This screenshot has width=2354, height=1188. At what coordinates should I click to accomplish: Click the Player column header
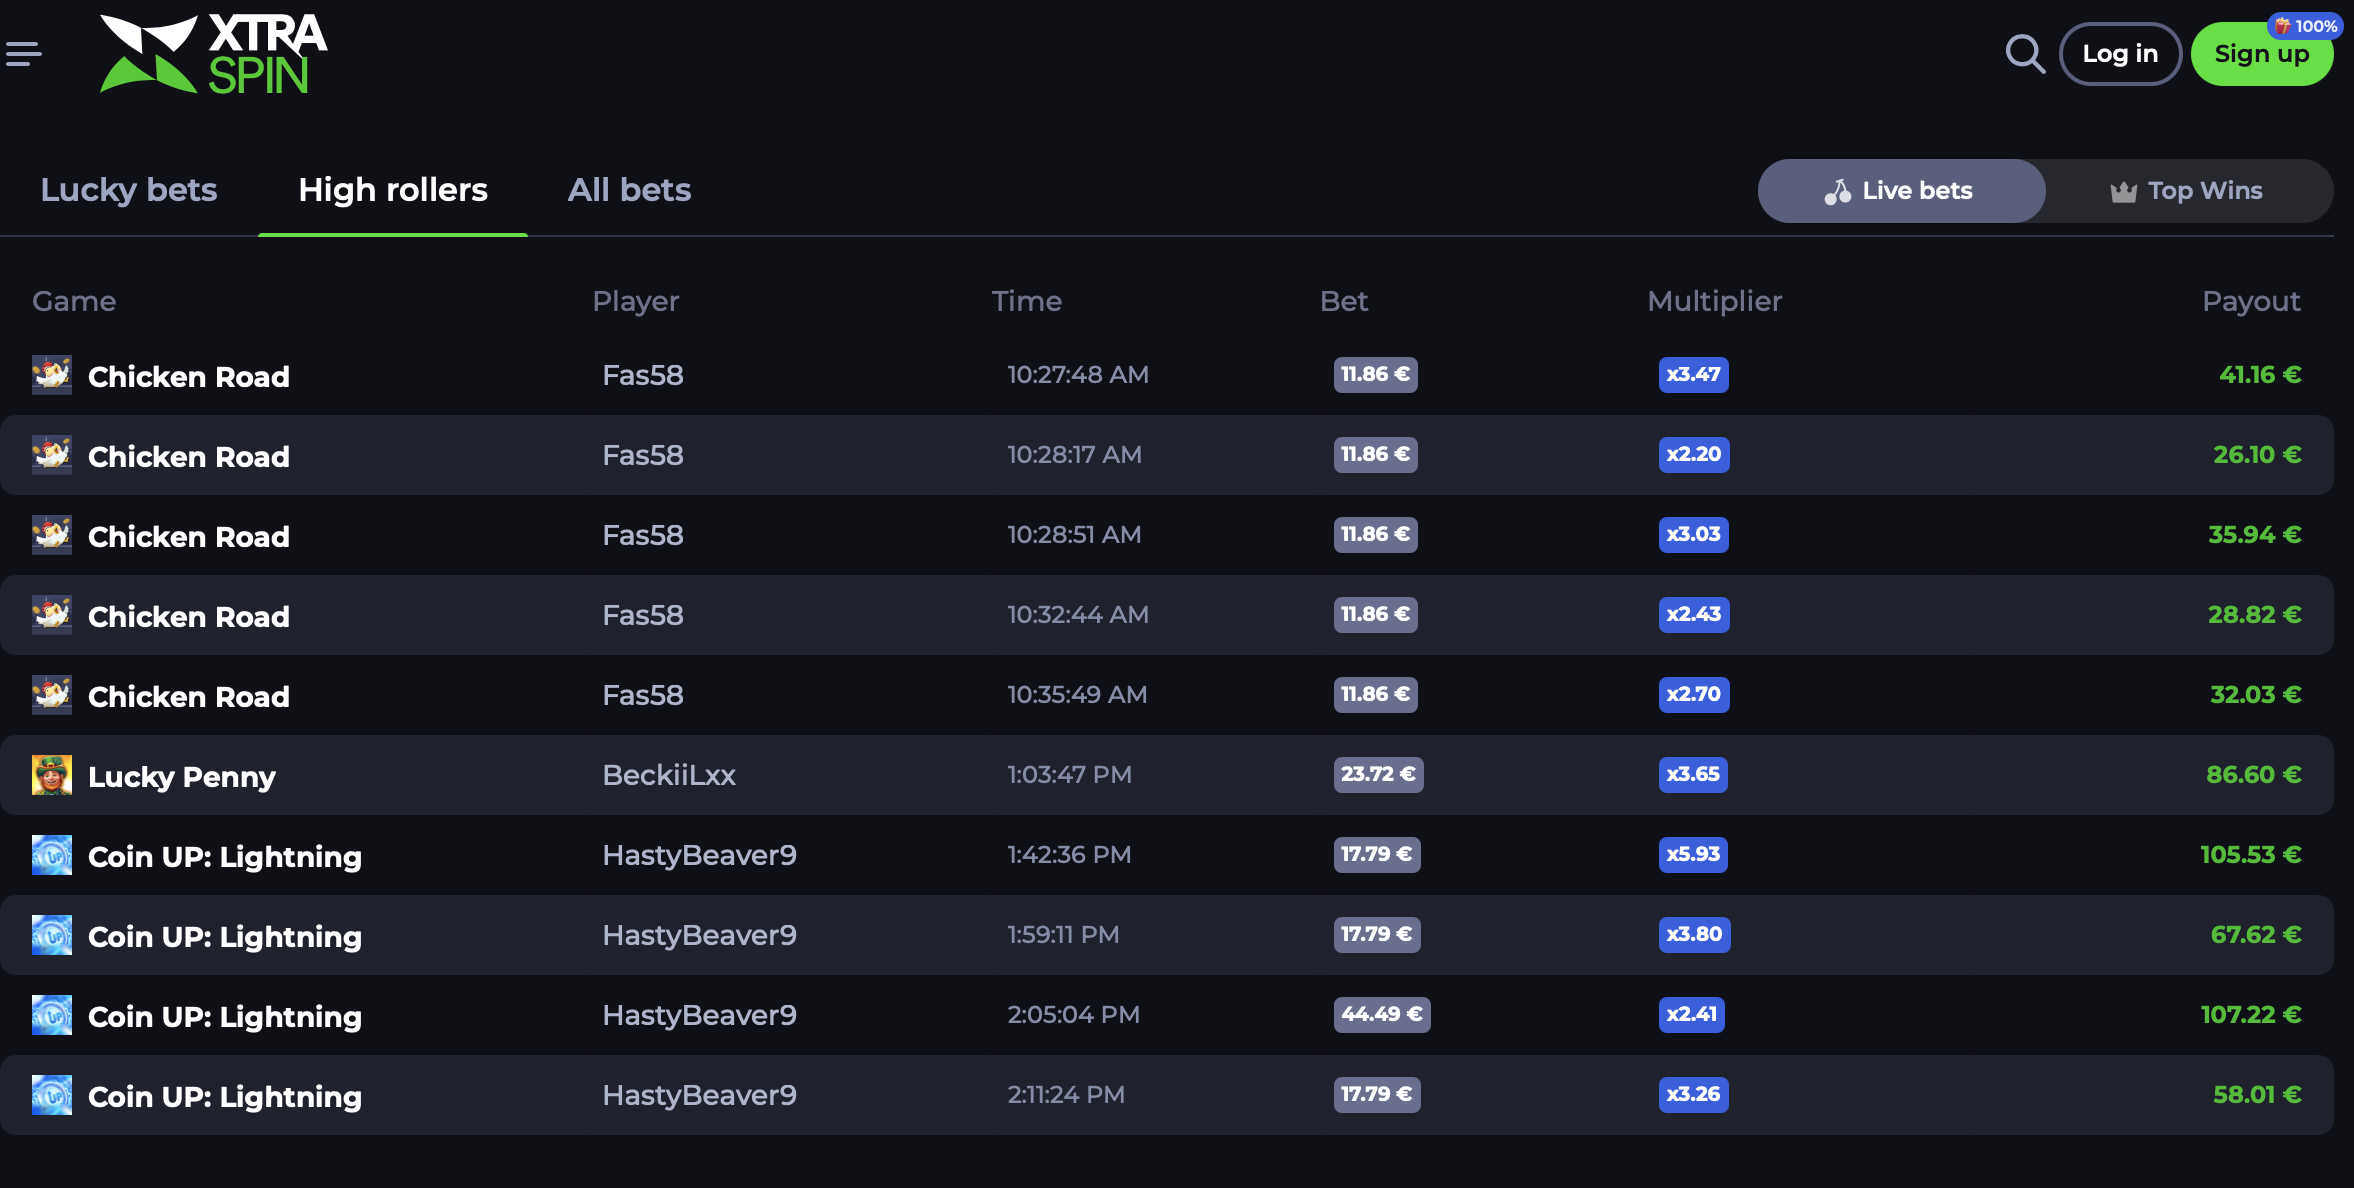click(636, 301)
